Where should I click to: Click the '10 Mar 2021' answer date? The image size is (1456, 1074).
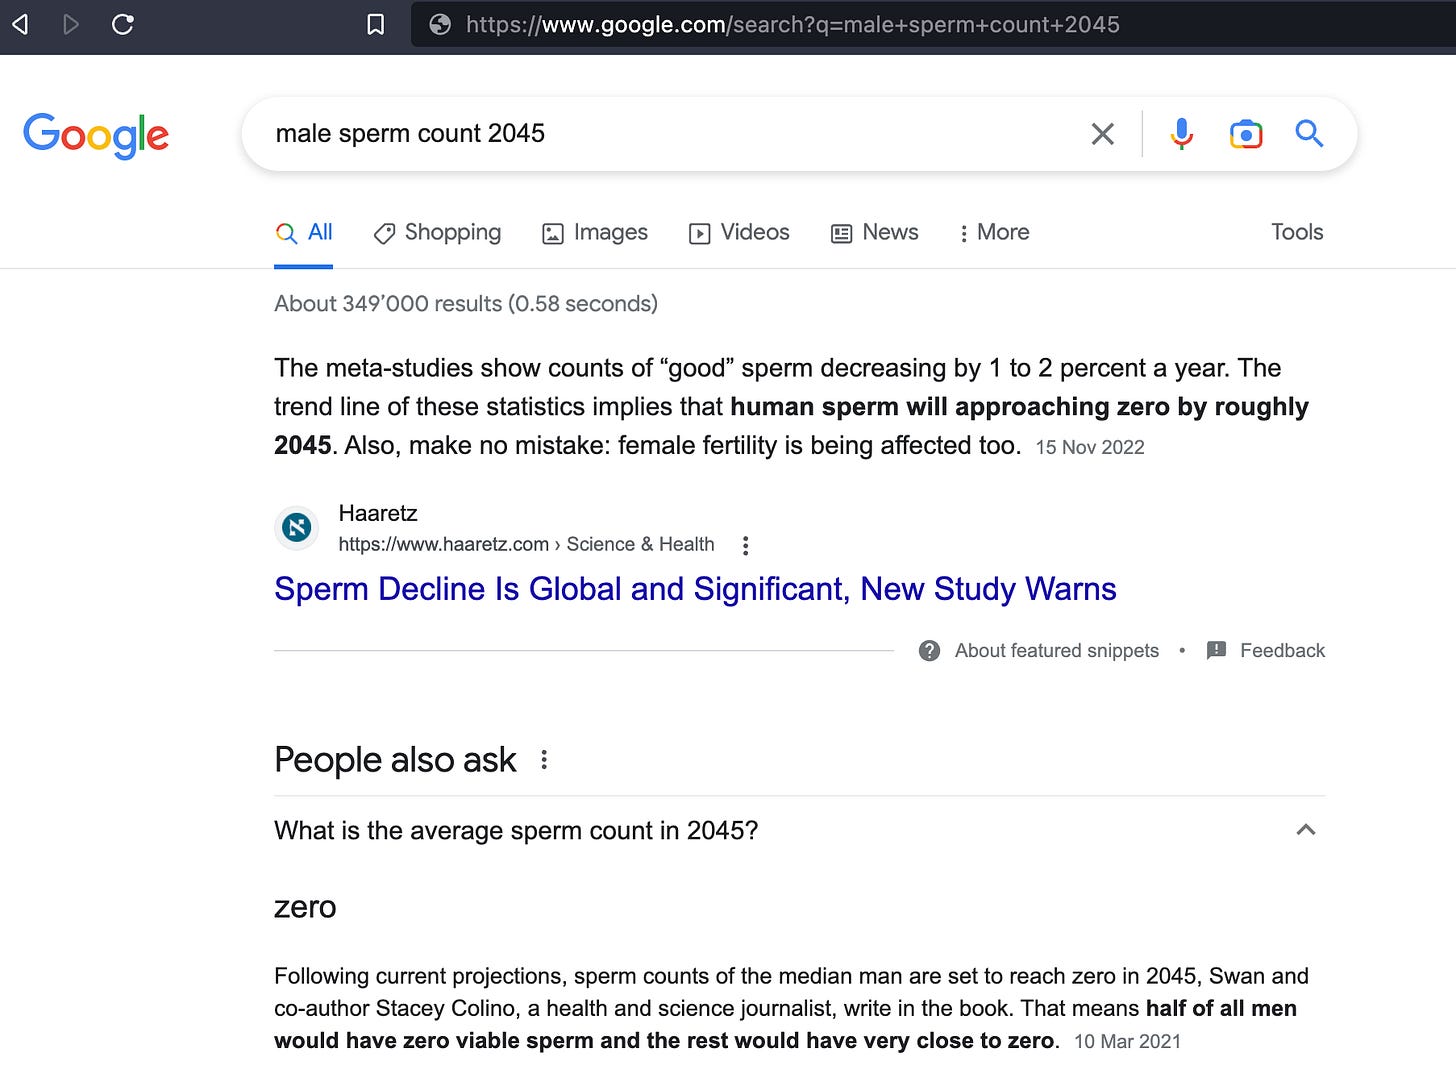(x=1127, y=1042)
